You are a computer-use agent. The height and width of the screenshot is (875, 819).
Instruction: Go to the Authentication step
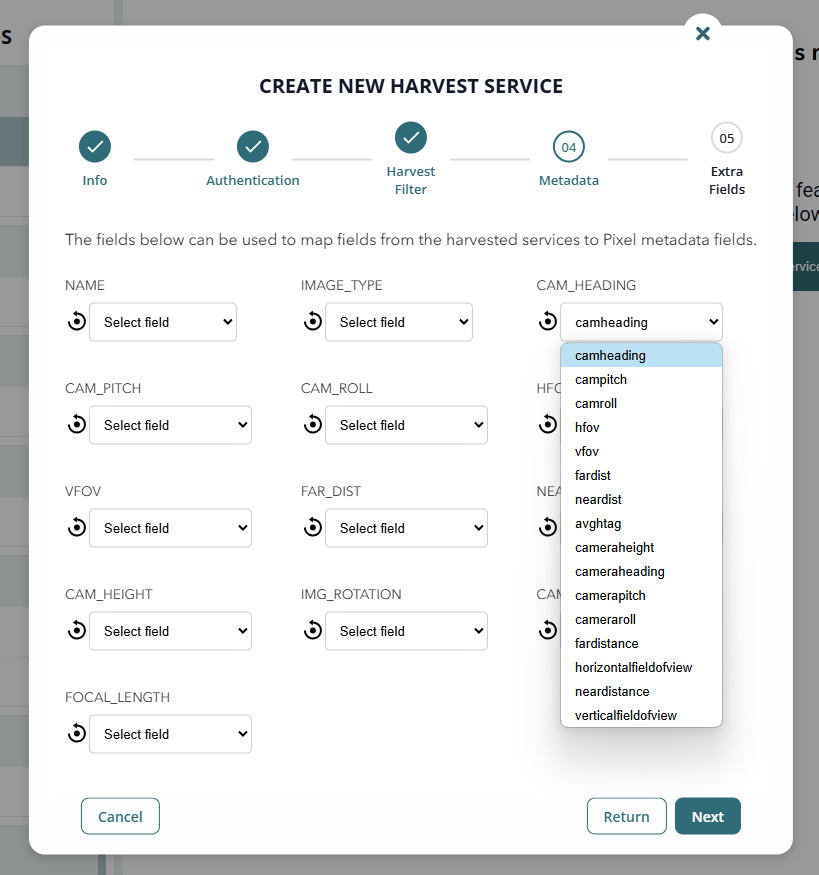click(x=253, y=147)
